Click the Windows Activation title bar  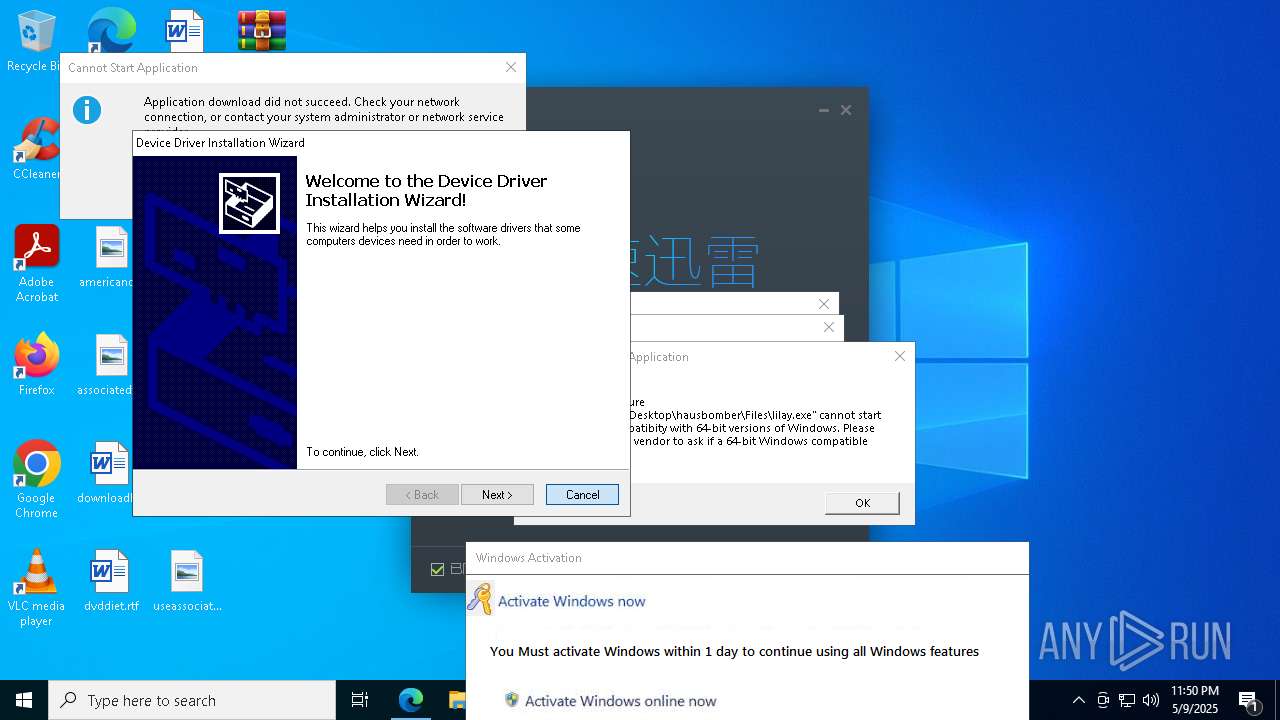(x=747, y=558)
